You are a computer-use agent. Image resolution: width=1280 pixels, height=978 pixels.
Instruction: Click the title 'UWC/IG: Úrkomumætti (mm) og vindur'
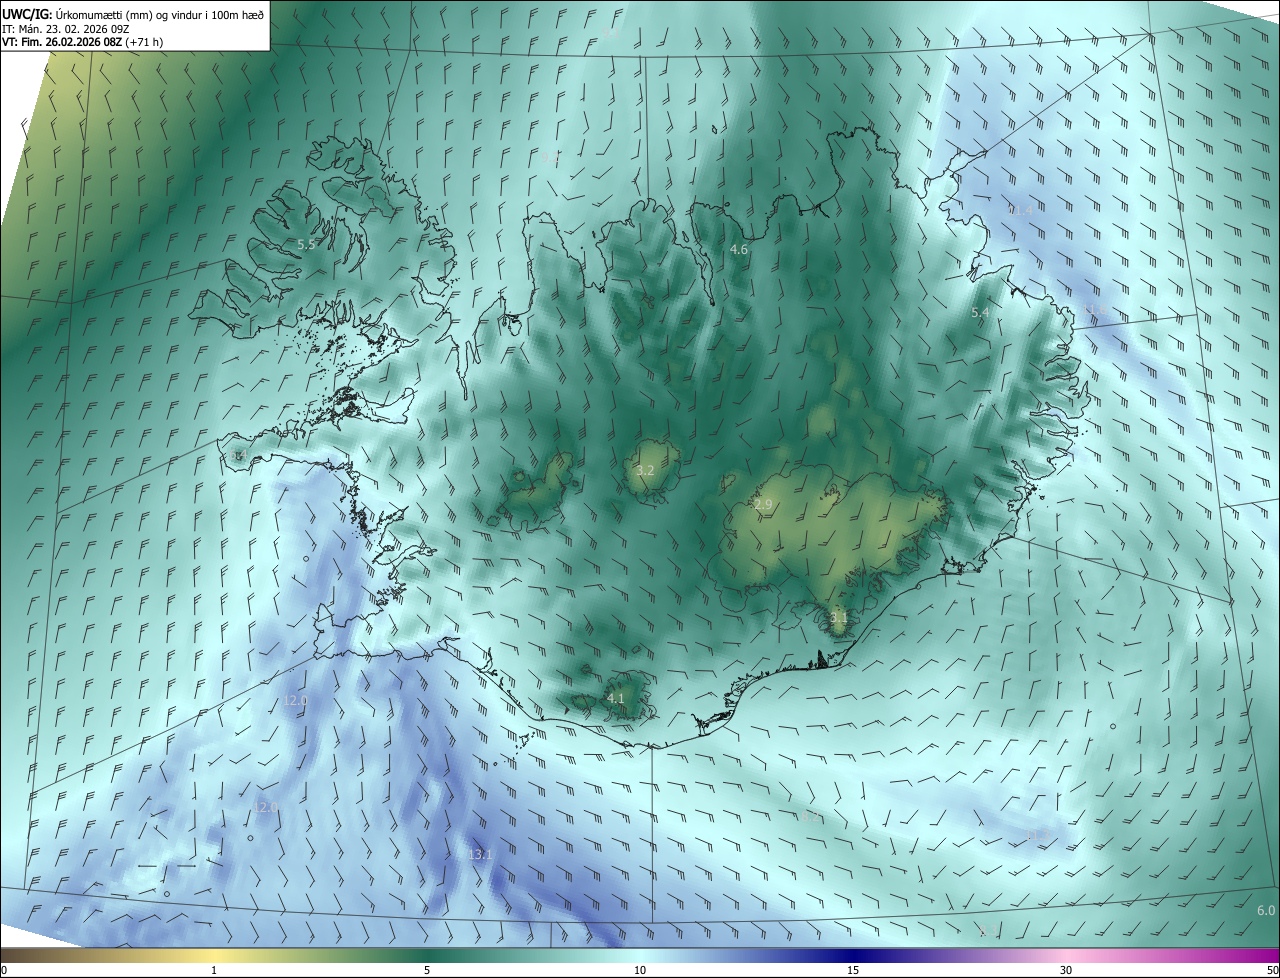point(133,14)
